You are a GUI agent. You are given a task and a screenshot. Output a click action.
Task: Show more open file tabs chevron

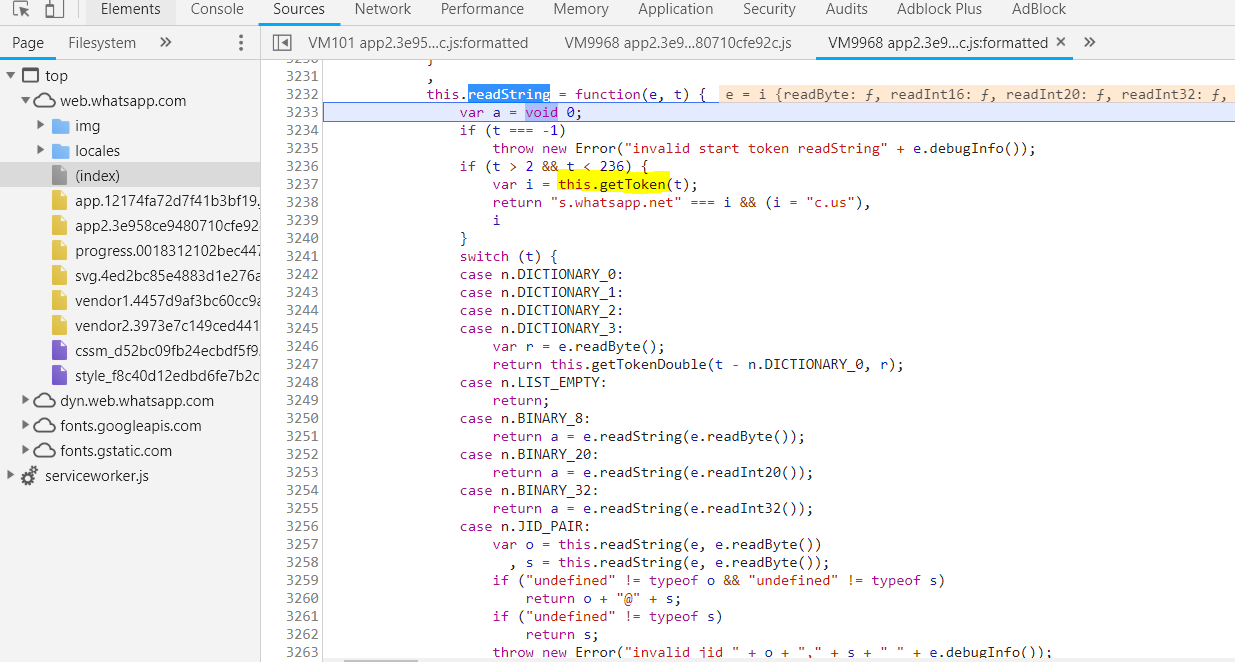point(1090,43)
